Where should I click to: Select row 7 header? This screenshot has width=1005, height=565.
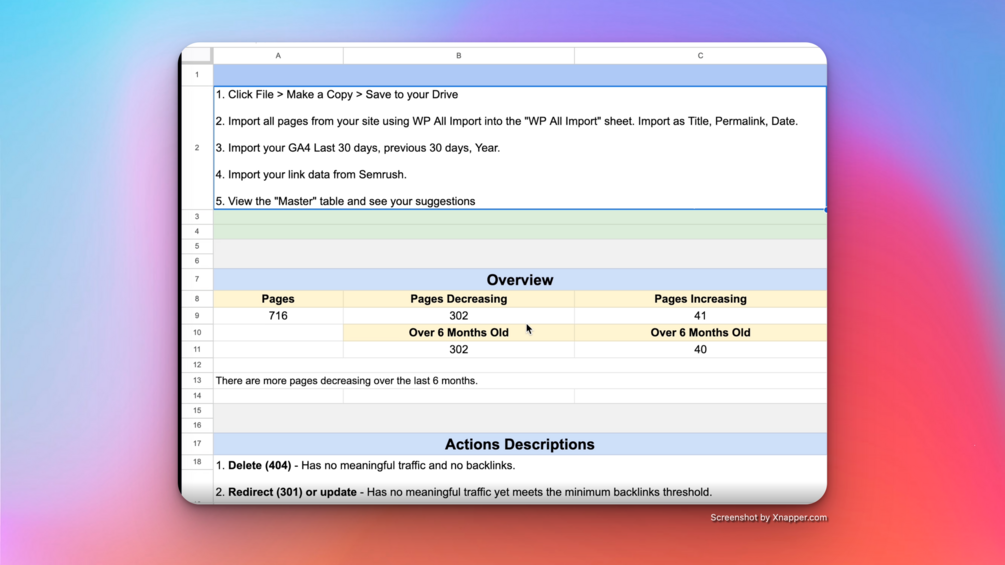click(197, 279)
